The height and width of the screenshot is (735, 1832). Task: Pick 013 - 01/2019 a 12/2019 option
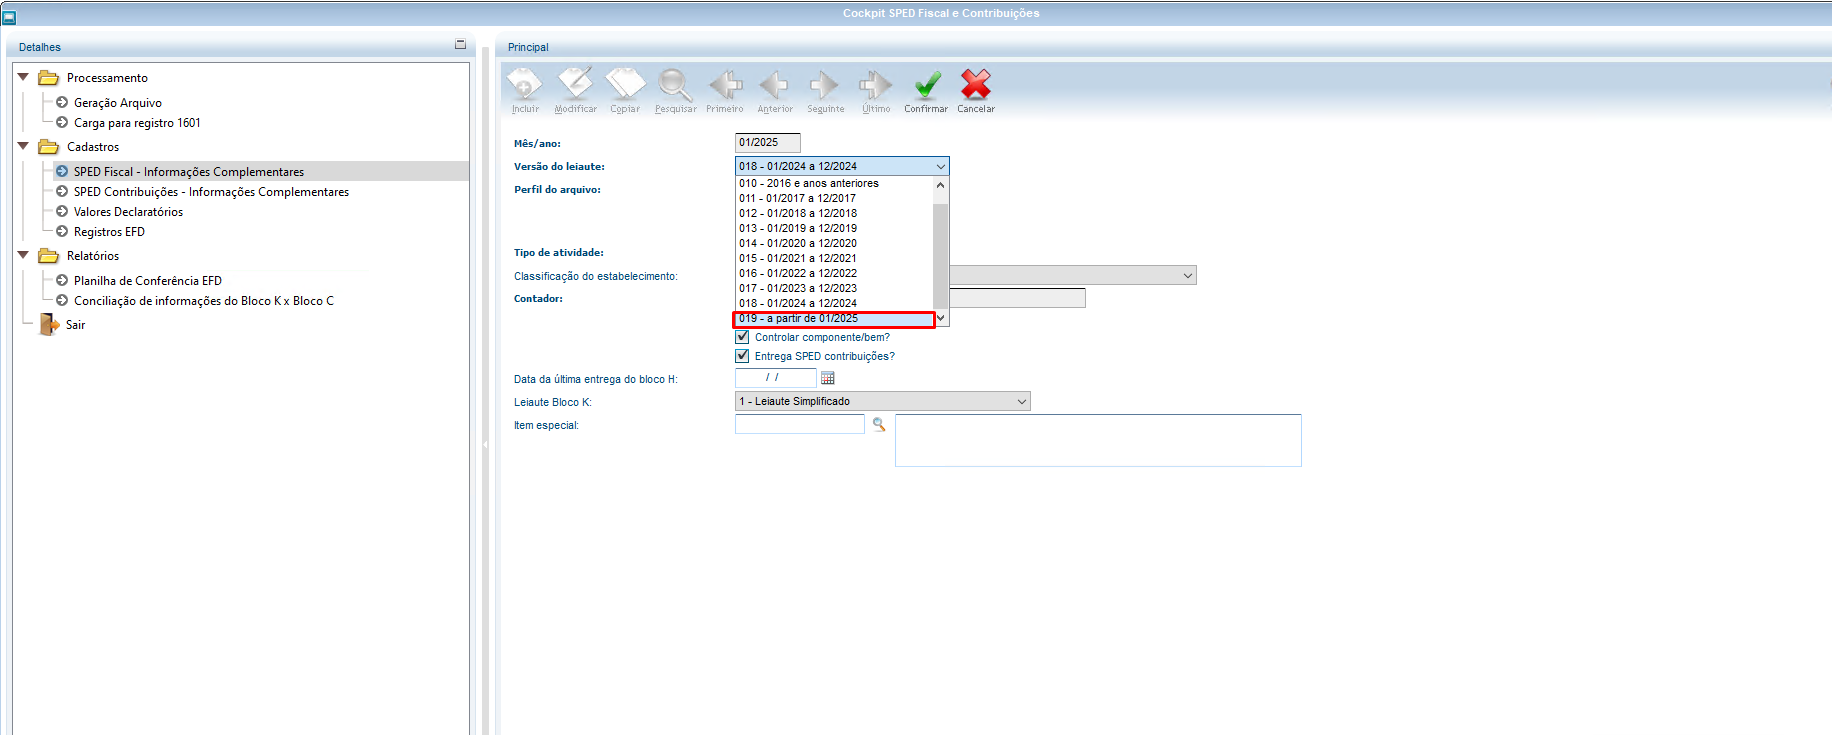point(834,228)
